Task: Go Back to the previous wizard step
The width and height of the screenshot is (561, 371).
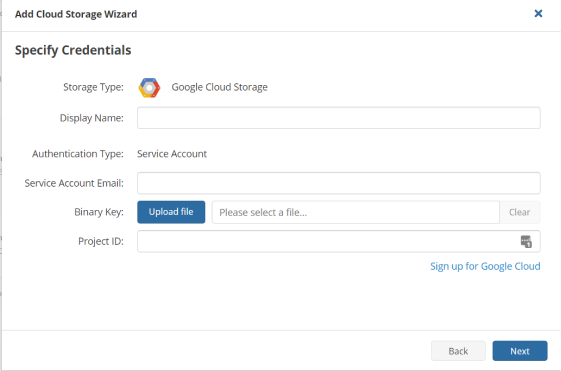Action: [x=458, y=351]
